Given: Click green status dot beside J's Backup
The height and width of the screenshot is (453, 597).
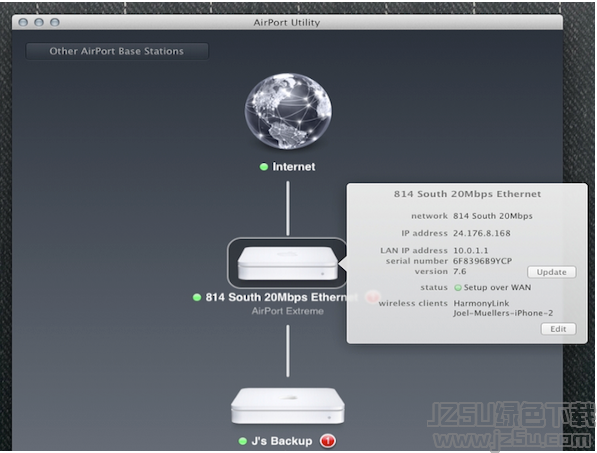Looking at the screenshot, I should (x=243, y=441).
